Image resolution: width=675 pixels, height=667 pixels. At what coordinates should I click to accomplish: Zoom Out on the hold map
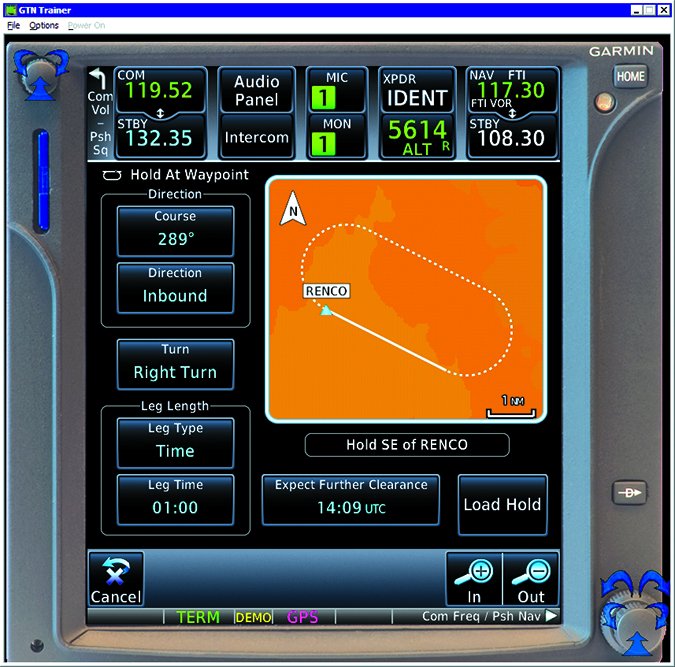(x=531, y=578)
